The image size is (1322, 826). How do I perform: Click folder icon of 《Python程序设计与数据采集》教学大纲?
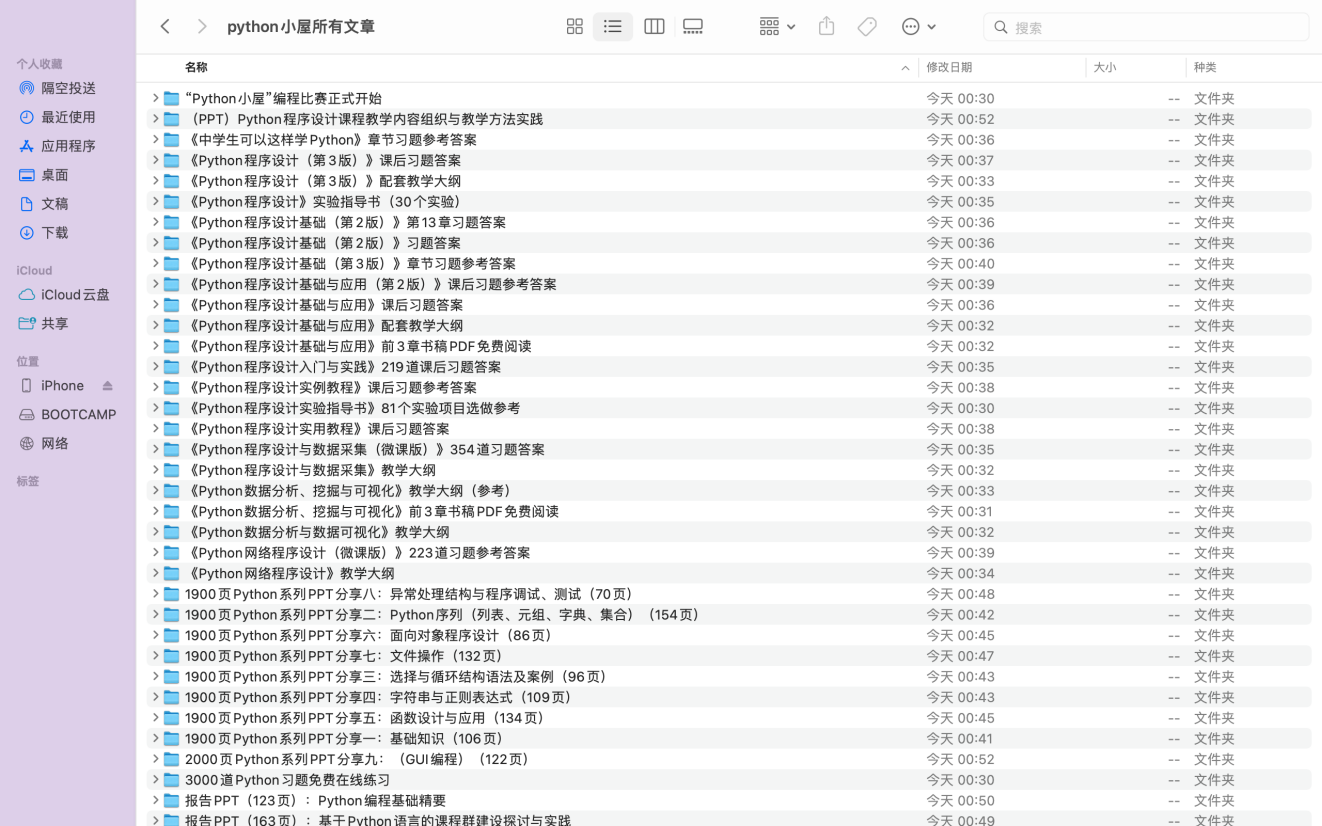[x=172, y=470]
